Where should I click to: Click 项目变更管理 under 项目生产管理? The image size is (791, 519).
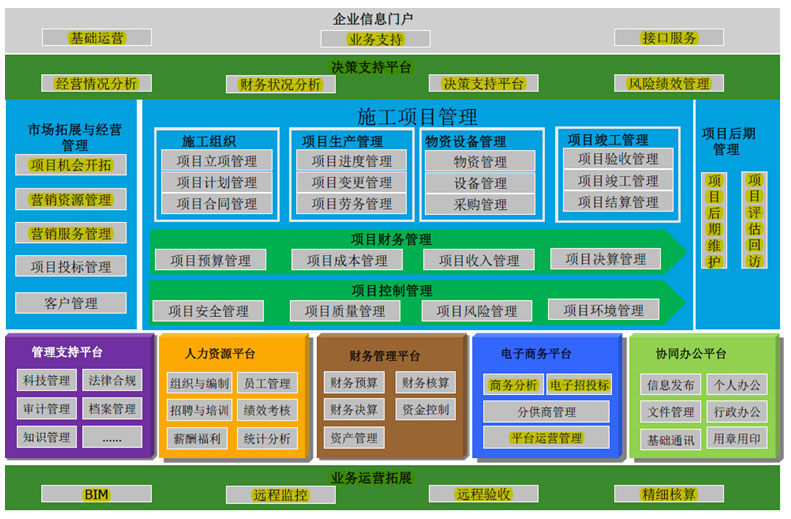tap(351, 182)
